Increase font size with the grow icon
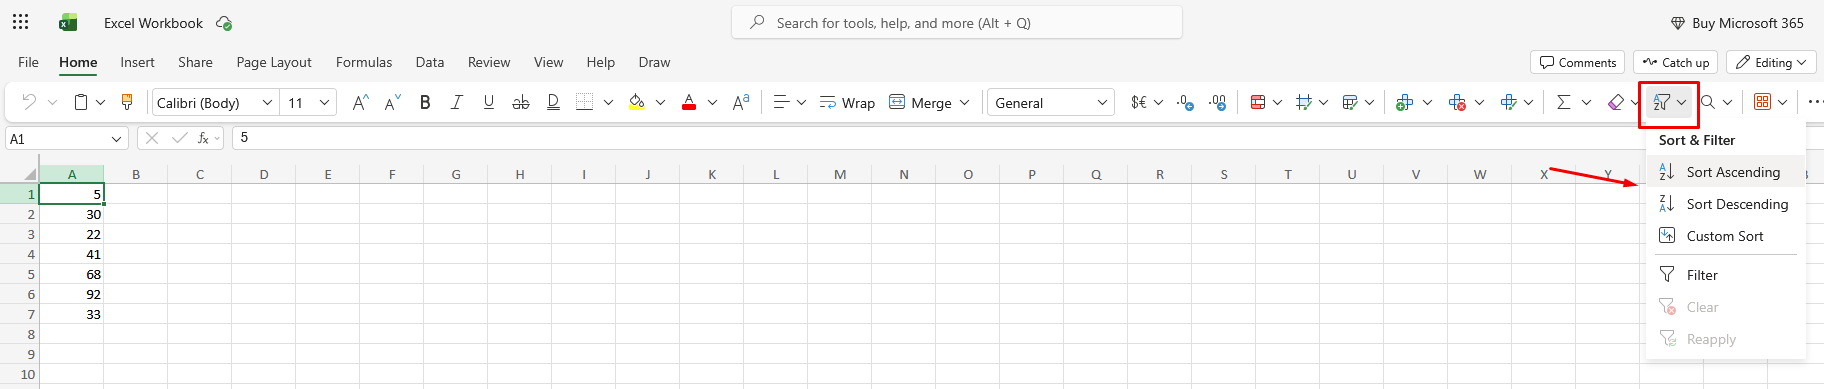Viewport: 1824px width, 389px height. click(x=361, y=102)
